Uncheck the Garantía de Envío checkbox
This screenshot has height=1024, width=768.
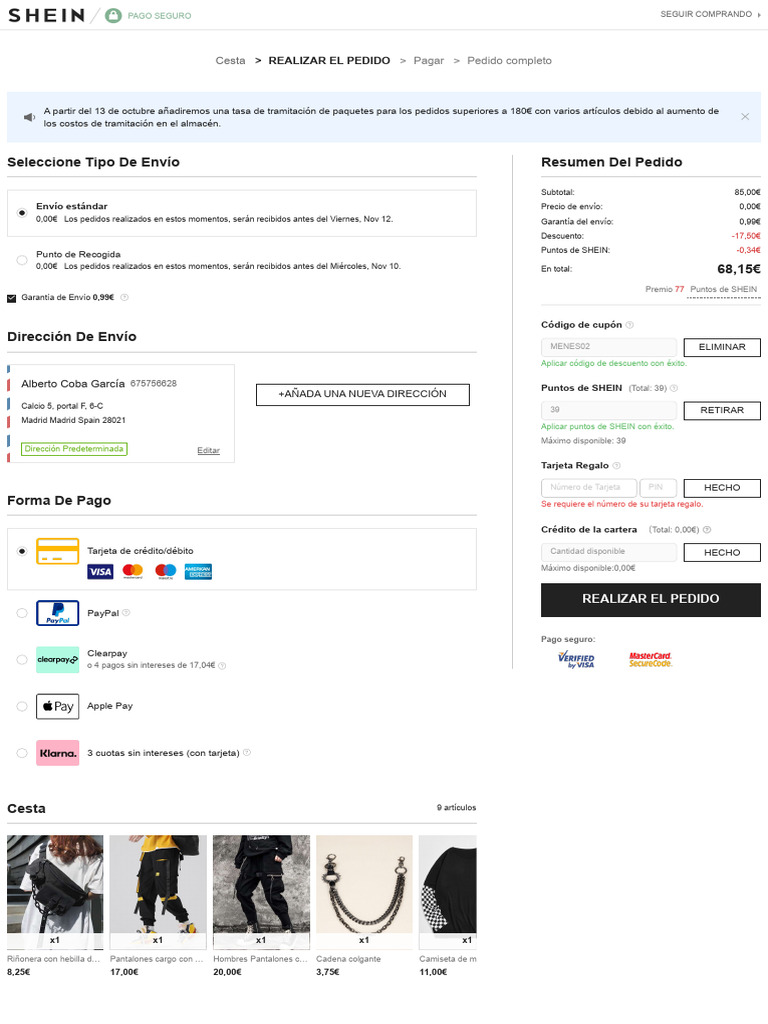12,297
